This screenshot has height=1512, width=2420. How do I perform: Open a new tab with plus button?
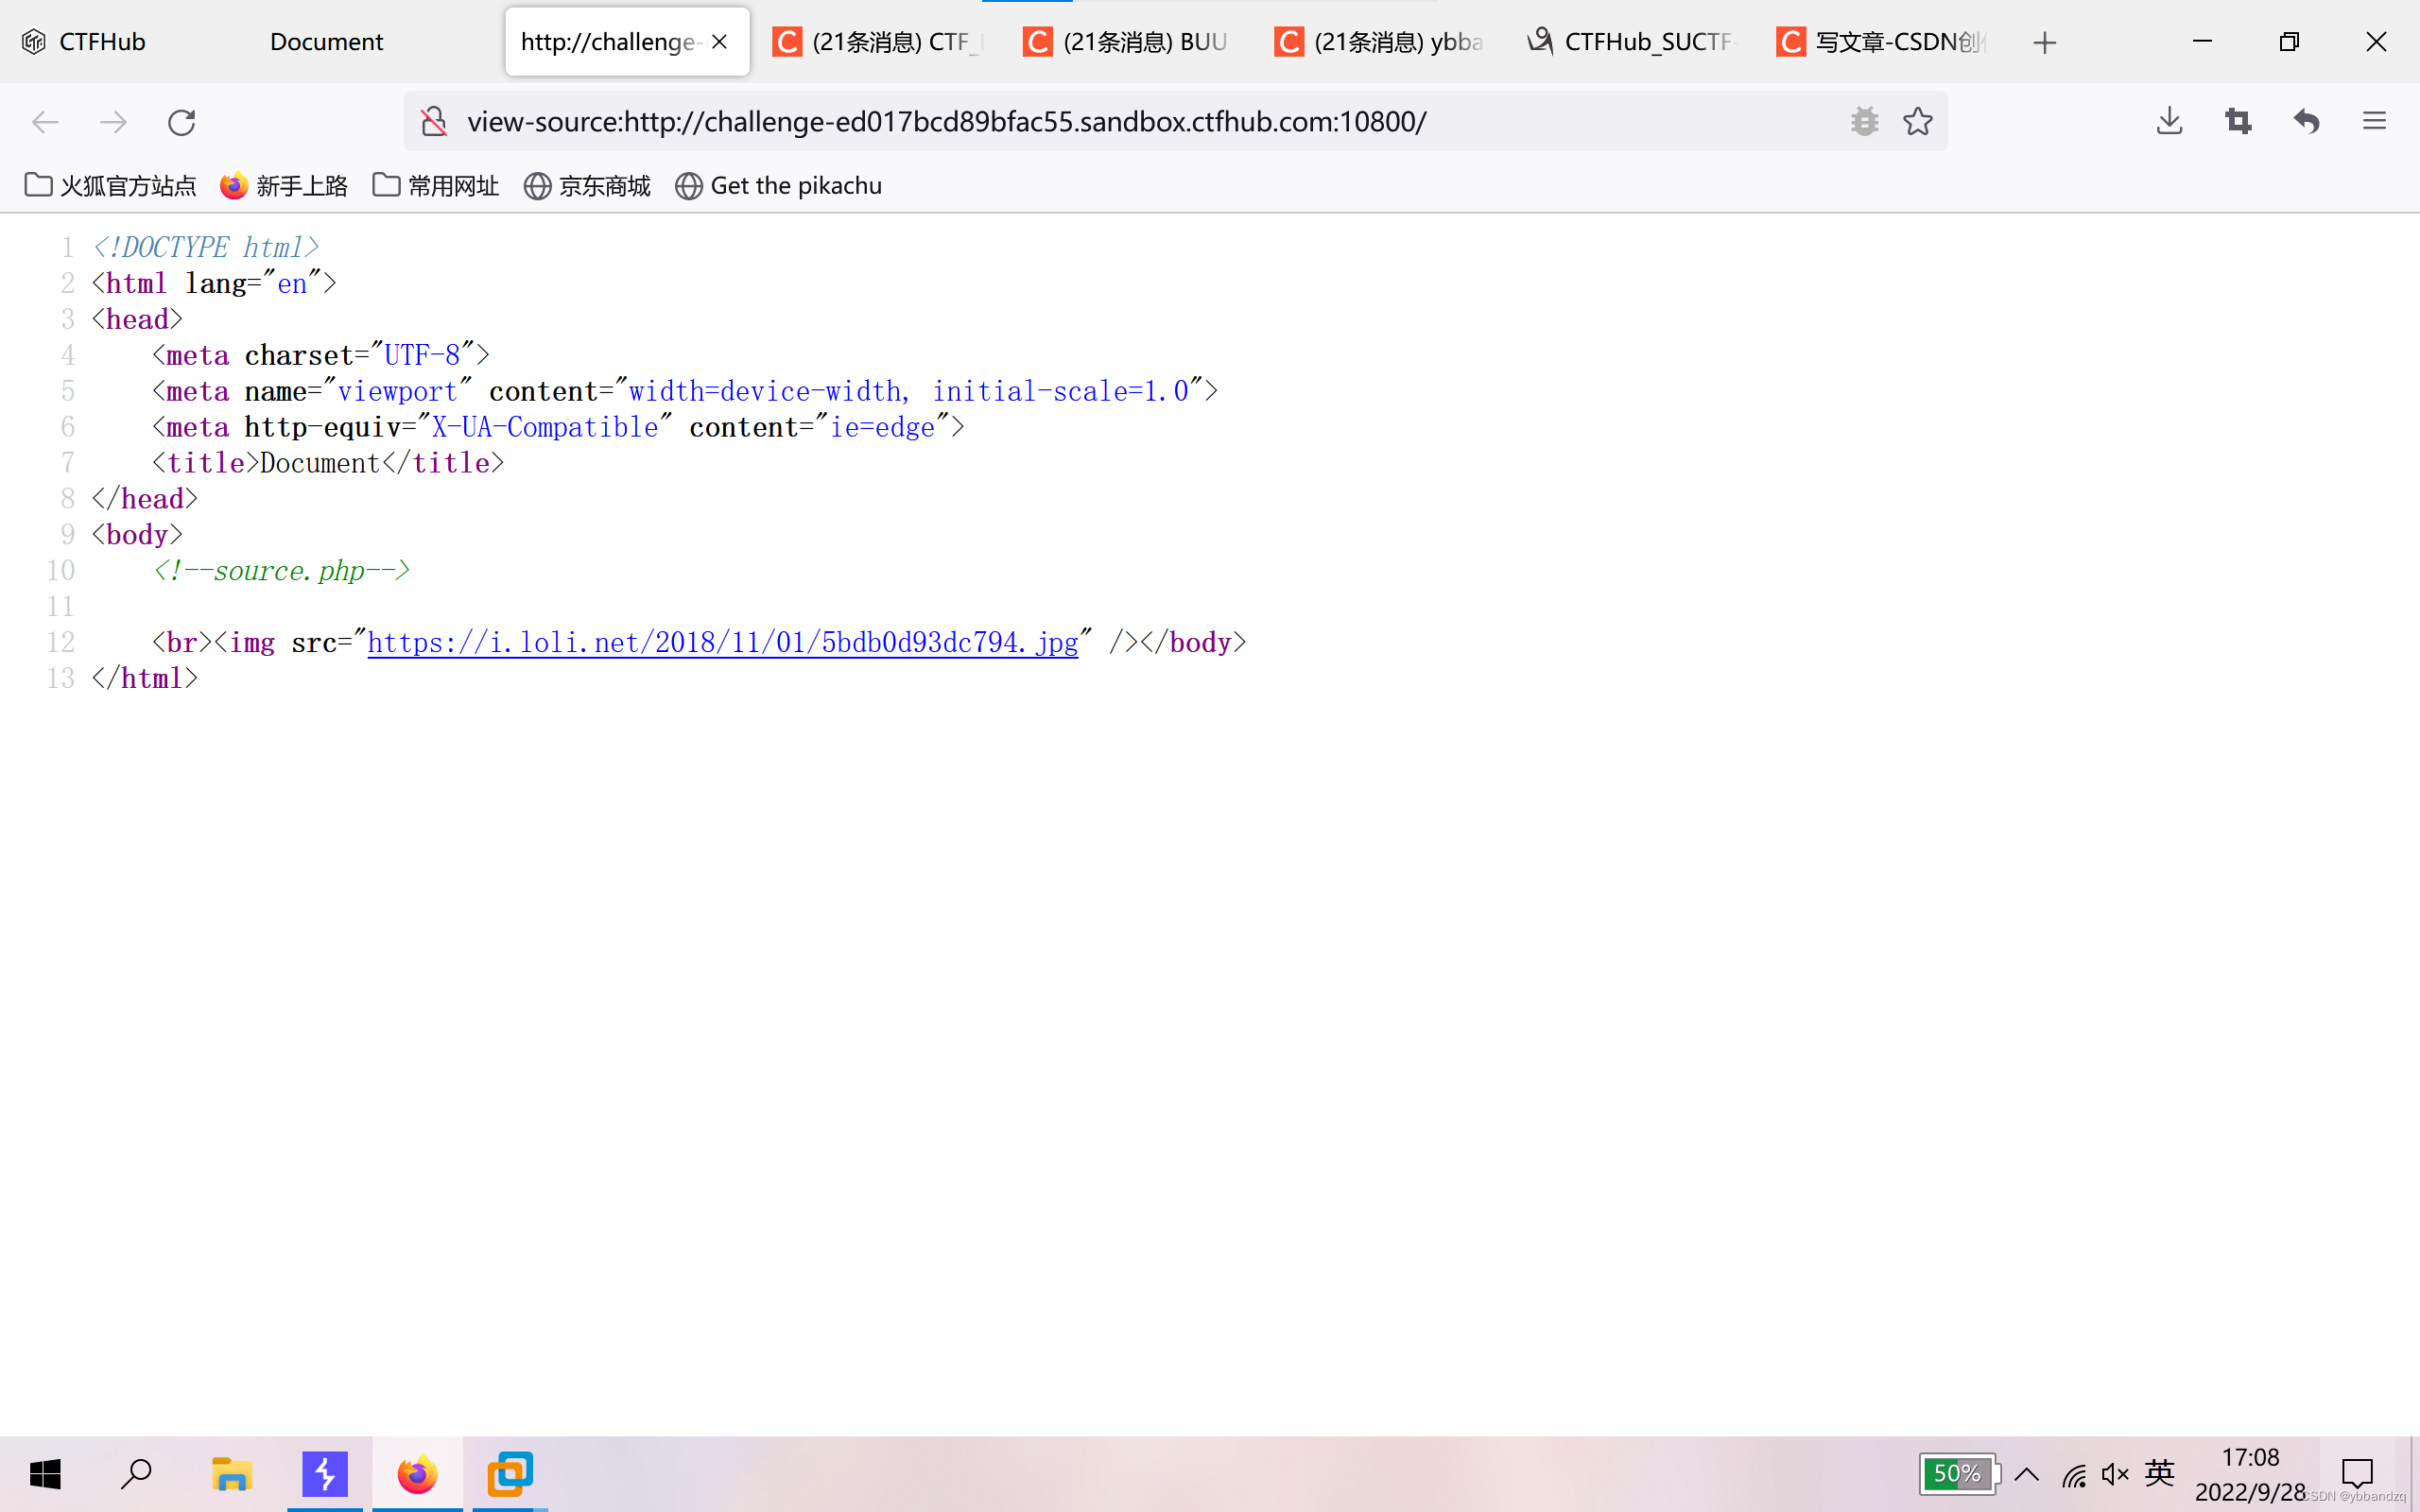click(x=2044, y=42)
